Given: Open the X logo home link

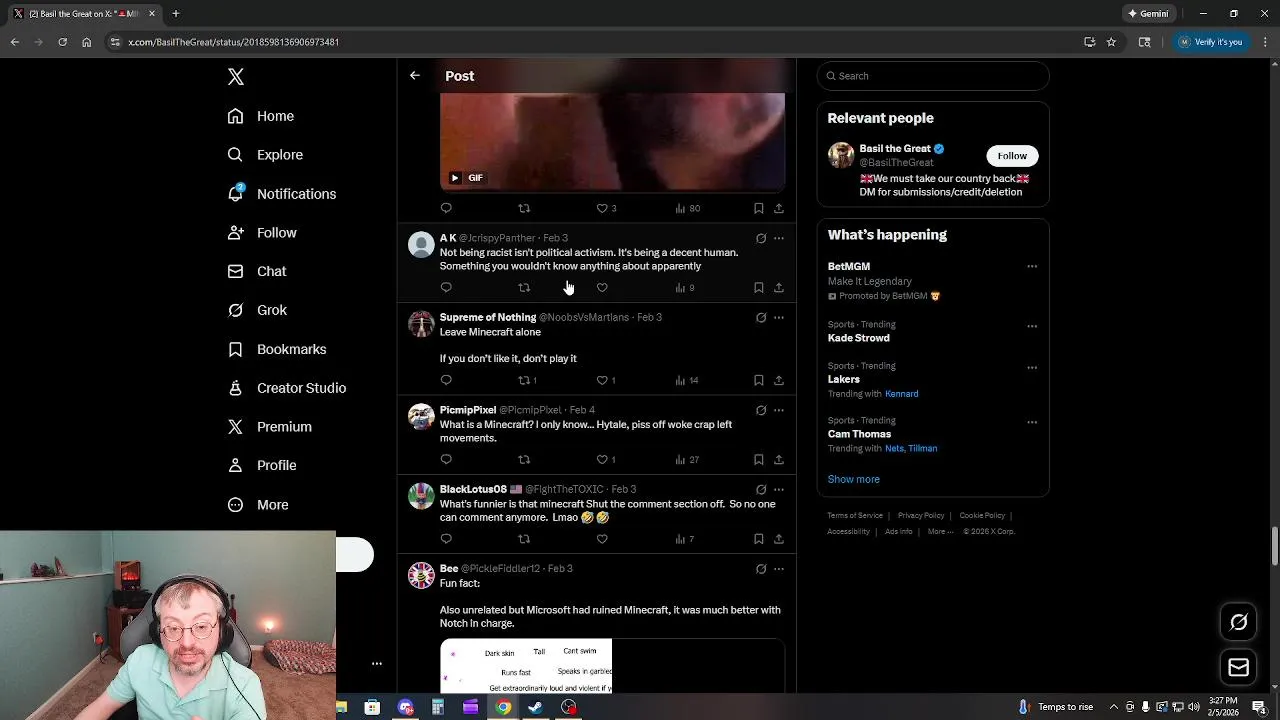Looking at the screenshot, I should (x=236, y=77).
